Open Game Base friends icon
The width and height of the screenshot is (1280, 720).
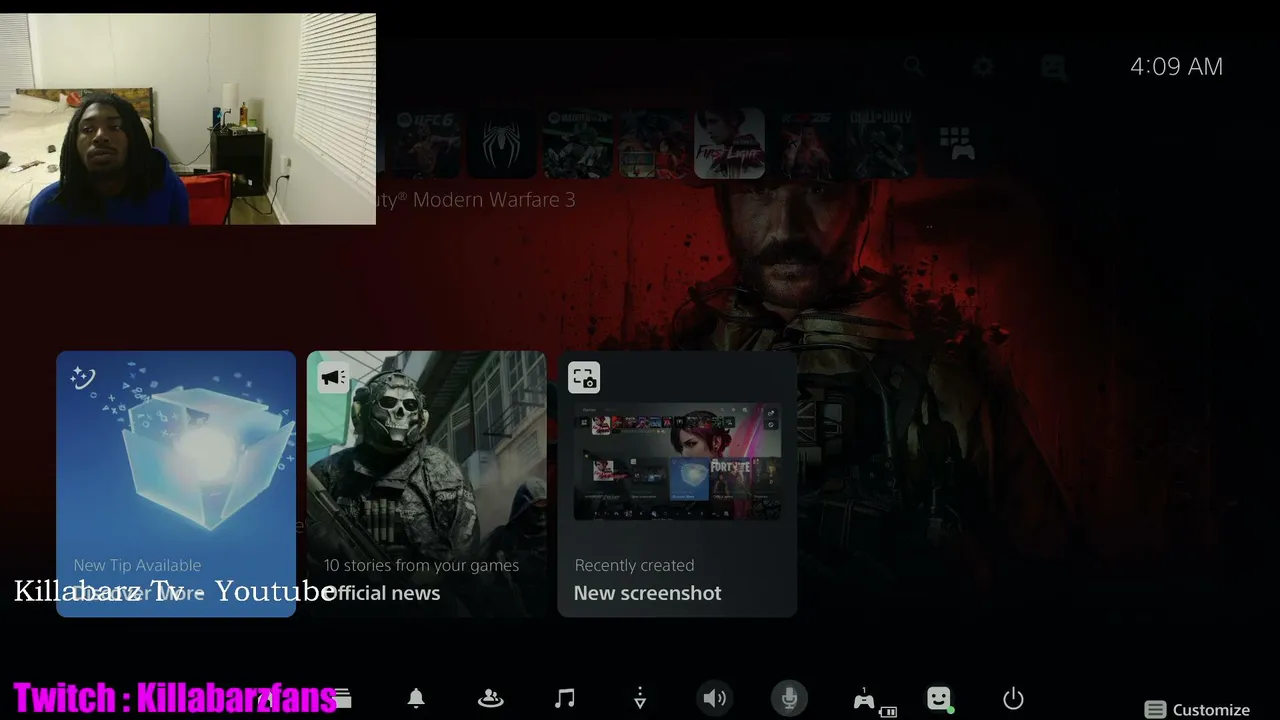(x=490, y=698)
